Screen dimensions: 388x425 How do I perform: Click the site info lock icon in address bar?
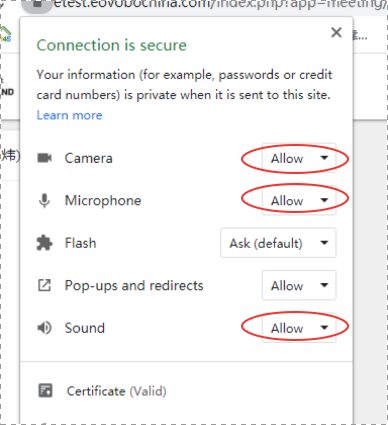pos(37,5)
